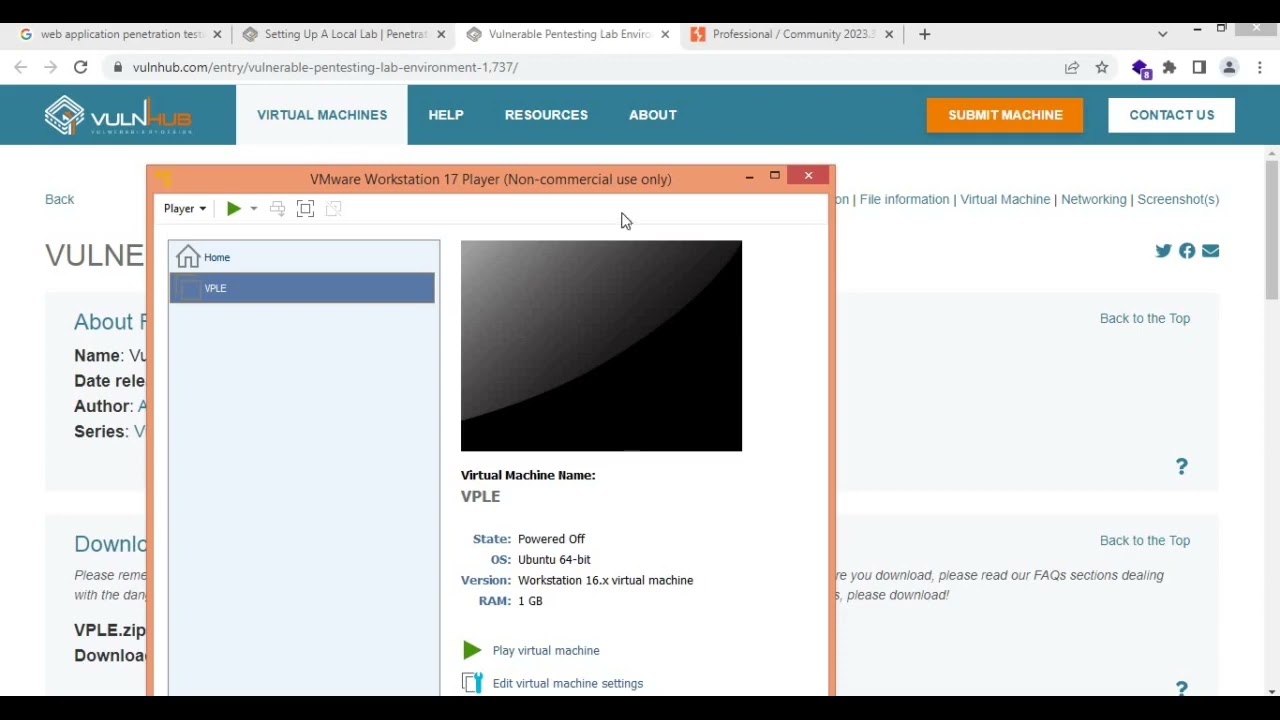Click the Ubuntu 64-bit OS value

click(x=554, y=560)
